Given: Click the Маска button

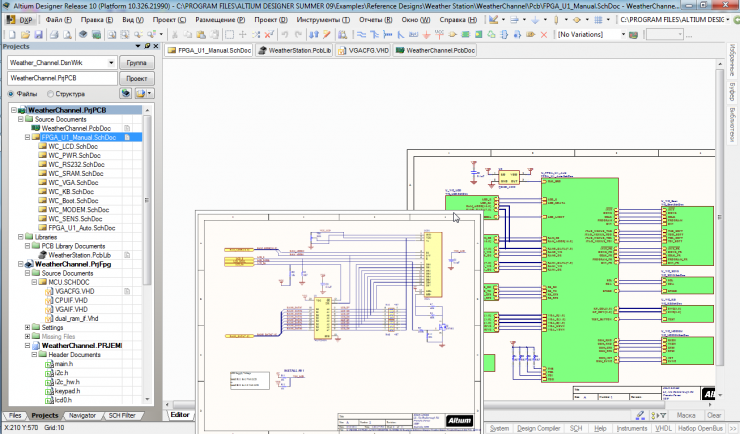Looking at the screenshot, I should 686,415.
